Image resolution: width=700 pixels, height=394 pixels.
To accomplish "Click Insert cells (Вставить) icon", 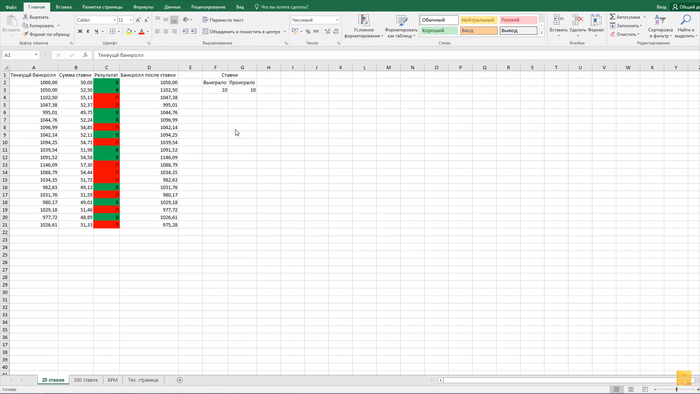I will [x=558, y=21].
